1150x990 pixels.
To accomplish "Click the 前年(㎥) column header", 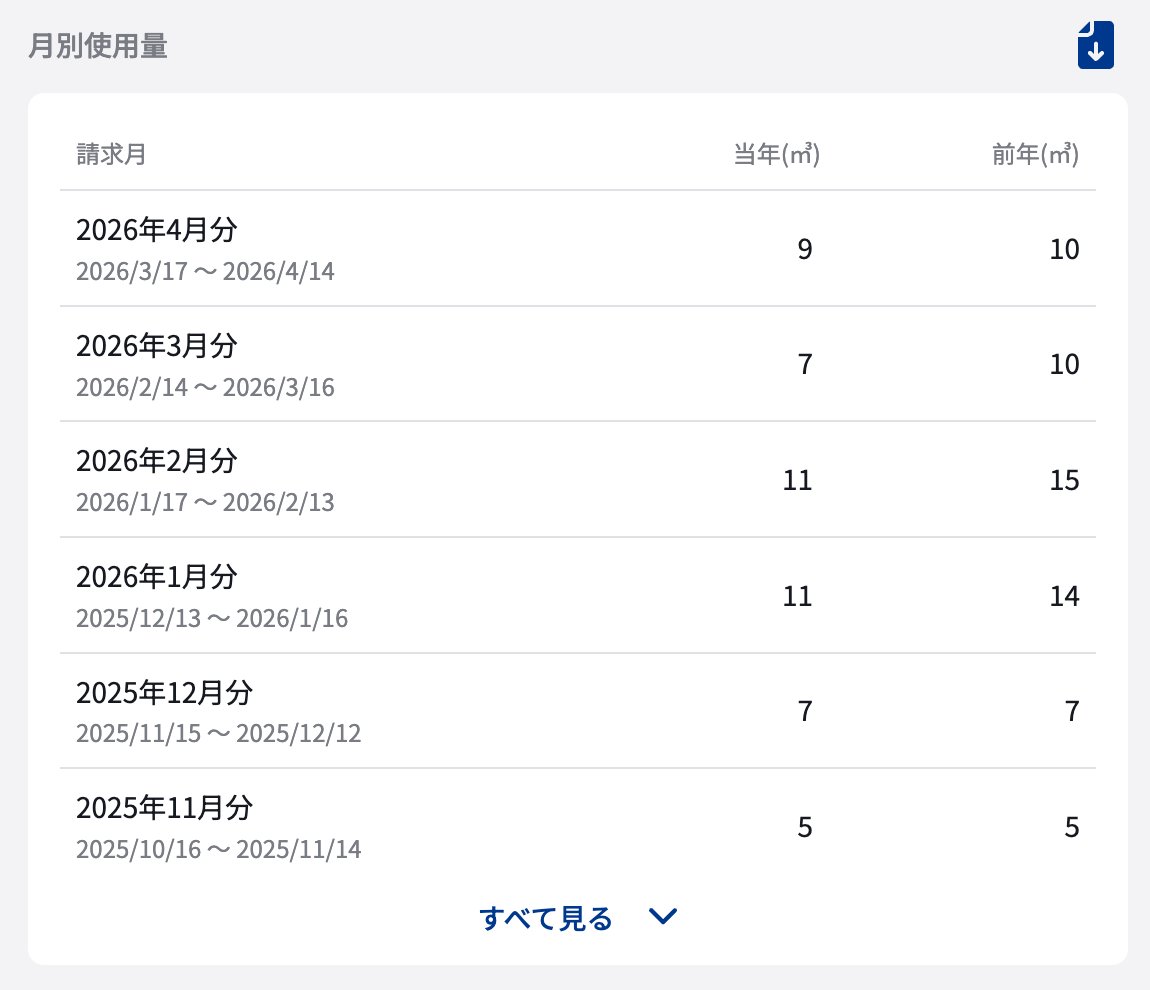I will click(x=1035, y=154).
